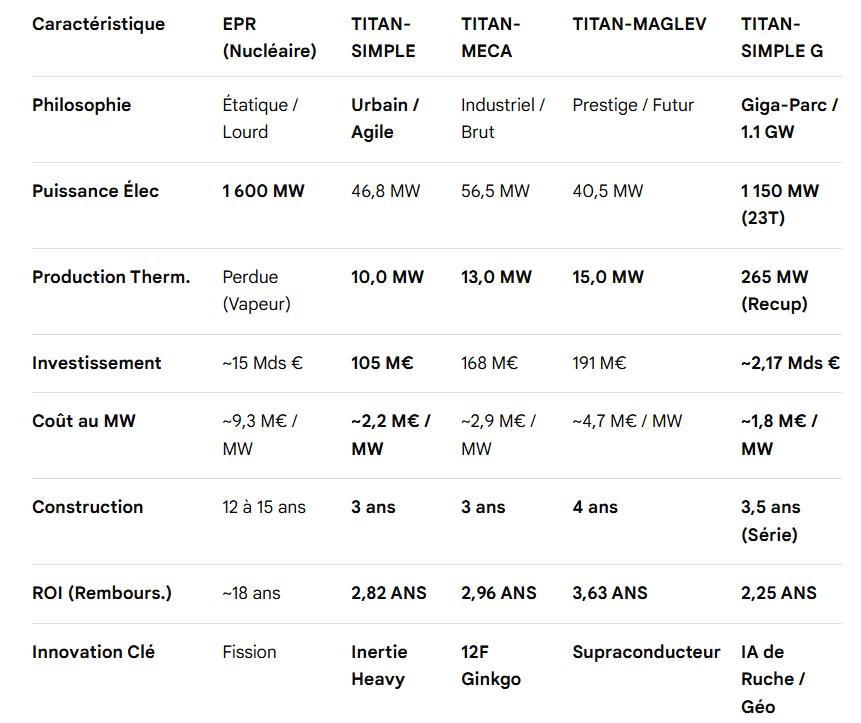This screenshot has width=861, height=723.
Task: Select the Innovation Clé row label
Action: pos(93,652)
